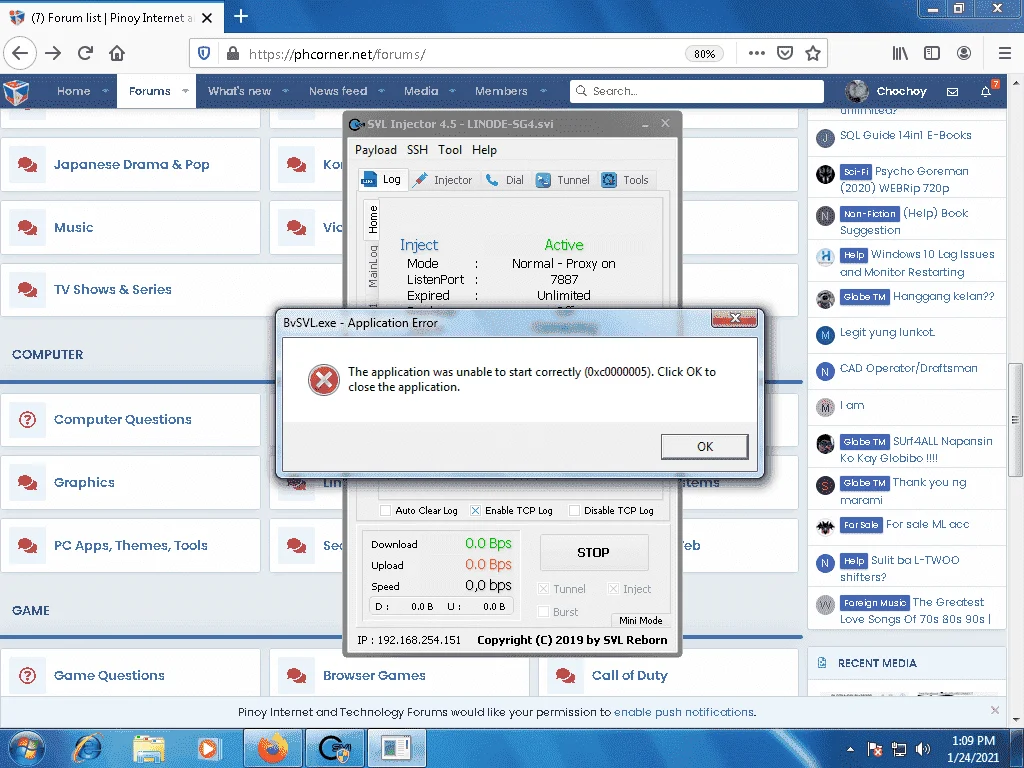The image size is (1024, 768).
Task: Dismiss the push notification permission bar
Action: tap(995, 711)
